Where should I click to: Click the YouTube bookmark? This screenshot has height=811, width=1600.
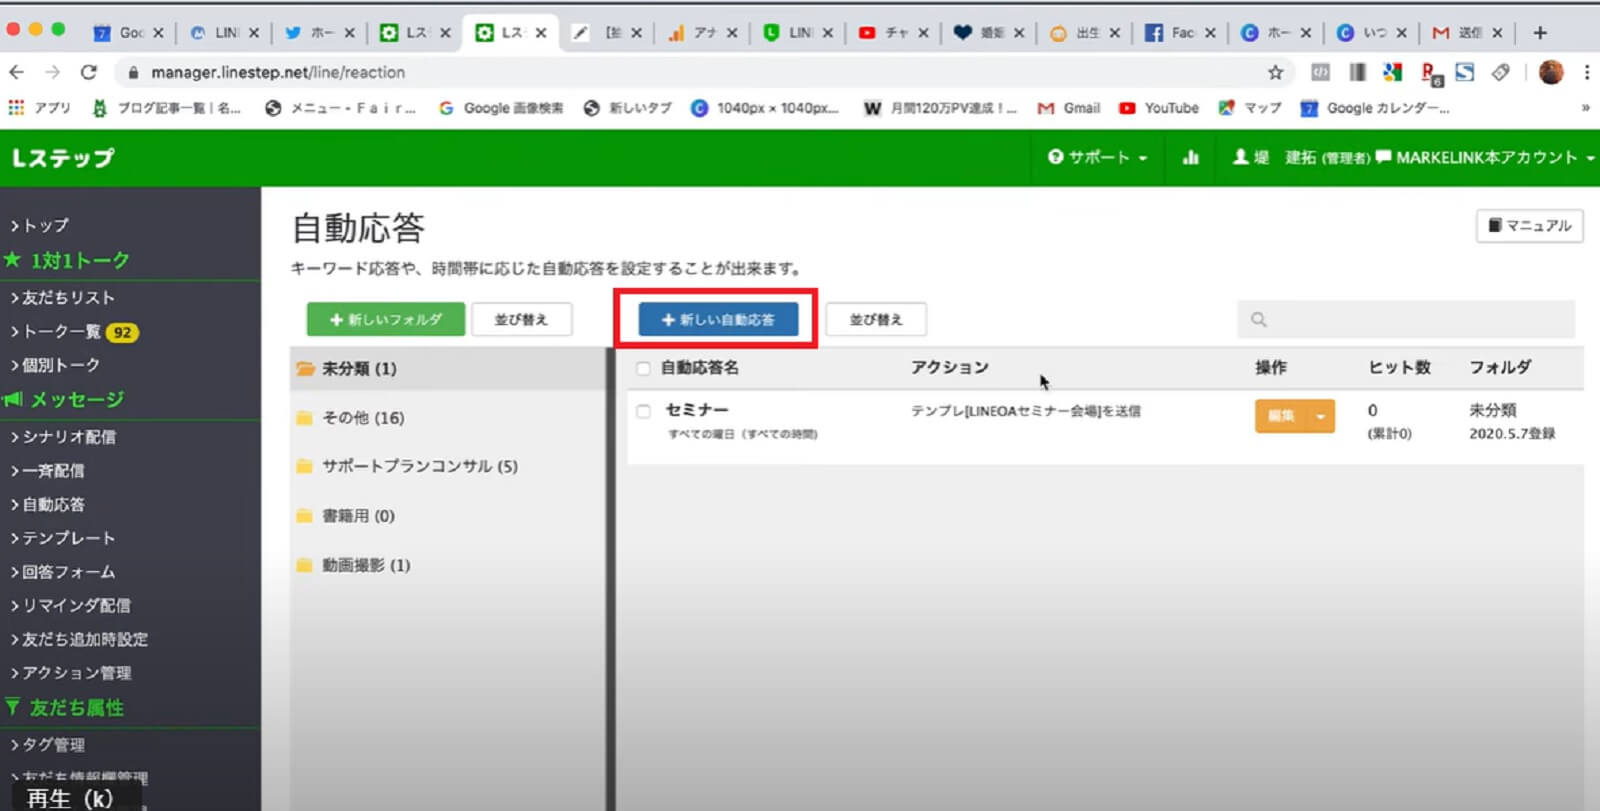click(x=1159, y=108)
